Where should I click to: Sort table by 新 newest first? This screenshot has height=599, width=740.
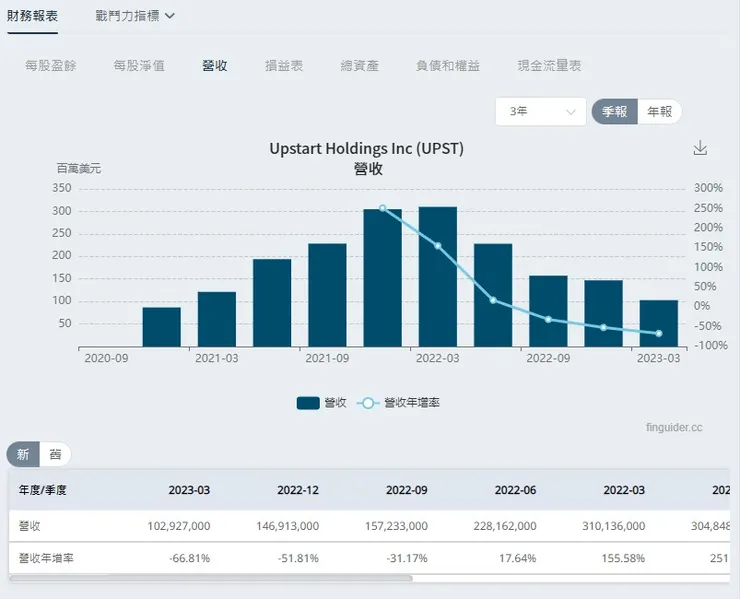pos(23,455)
